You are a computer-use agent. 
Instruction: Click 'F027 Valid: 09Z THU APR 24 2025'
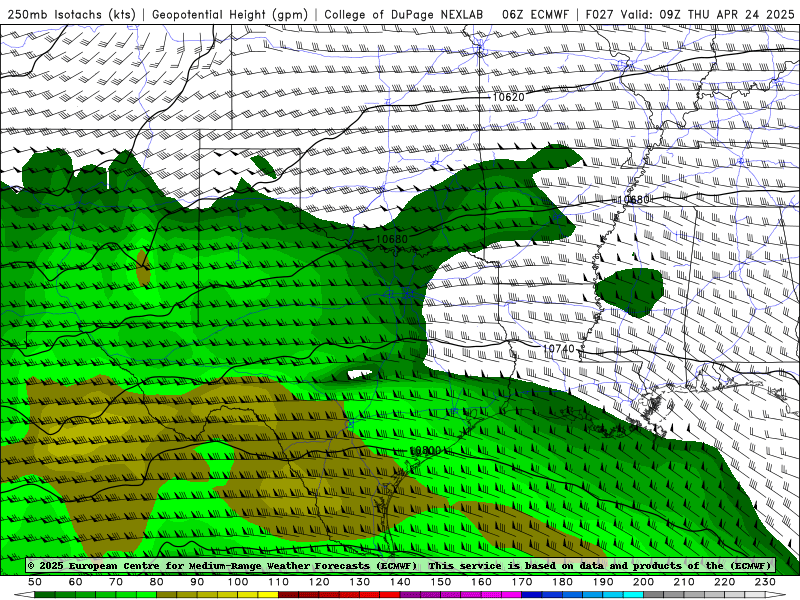coord(690,15)
